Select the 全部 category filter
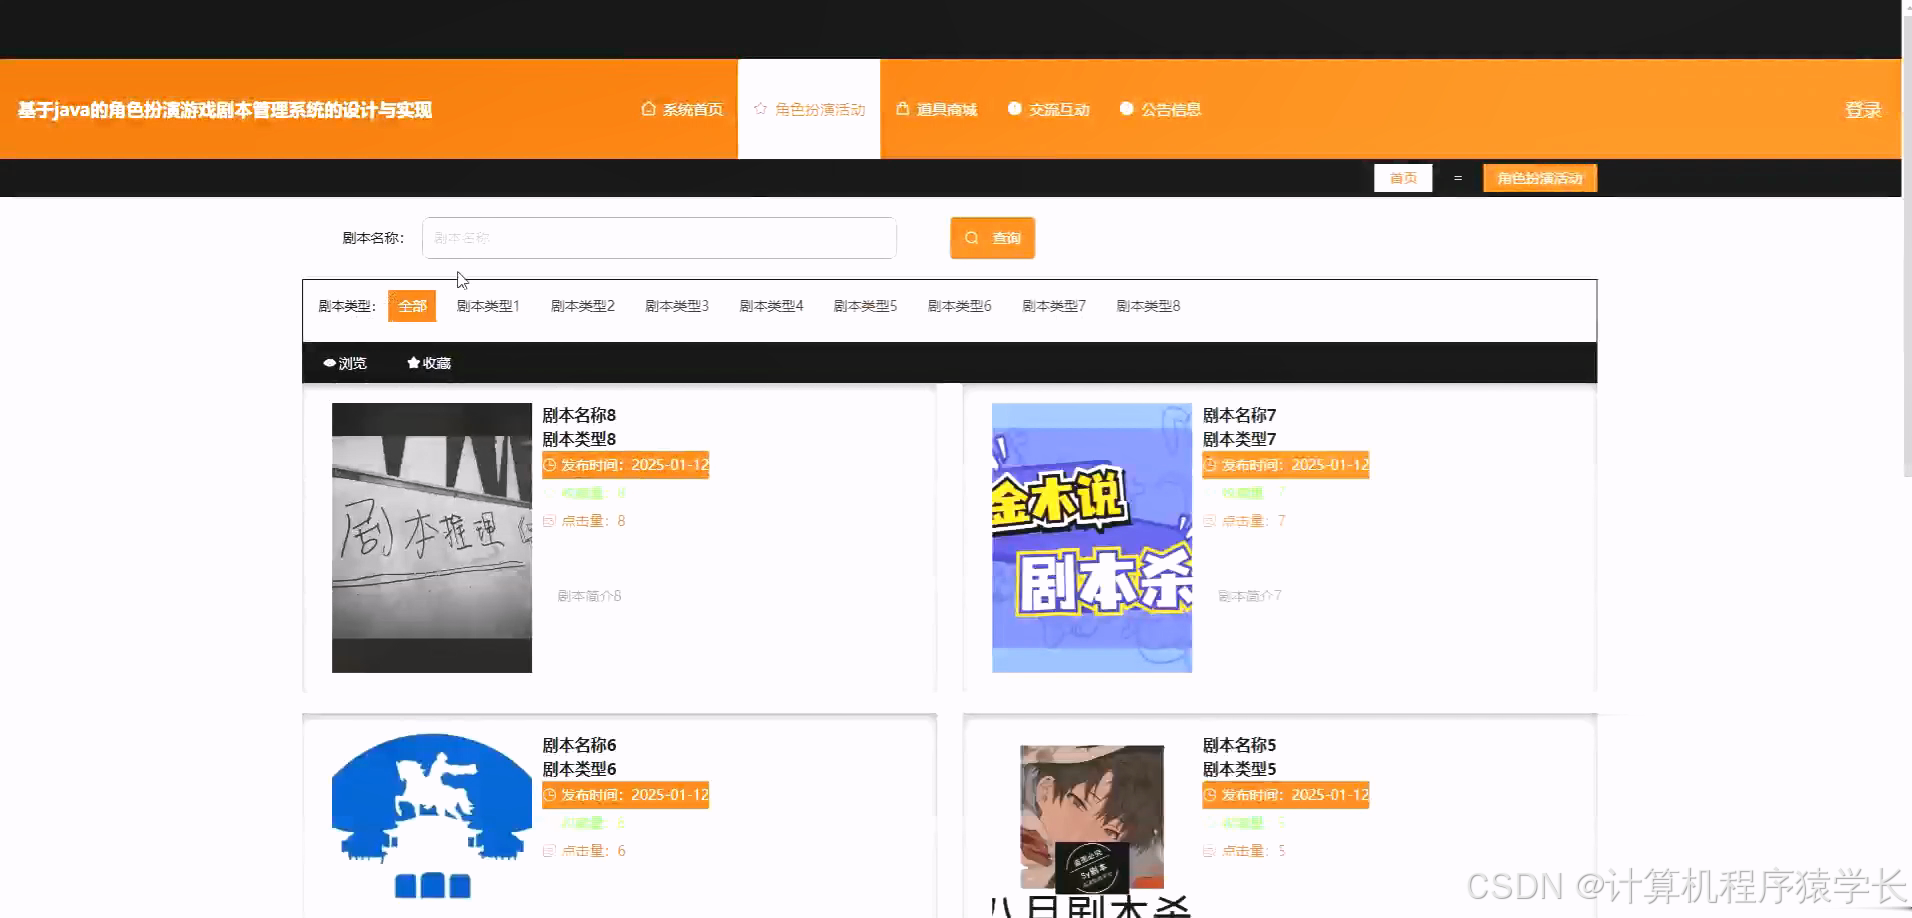1912x918 pixels. [x=411, y=305]
